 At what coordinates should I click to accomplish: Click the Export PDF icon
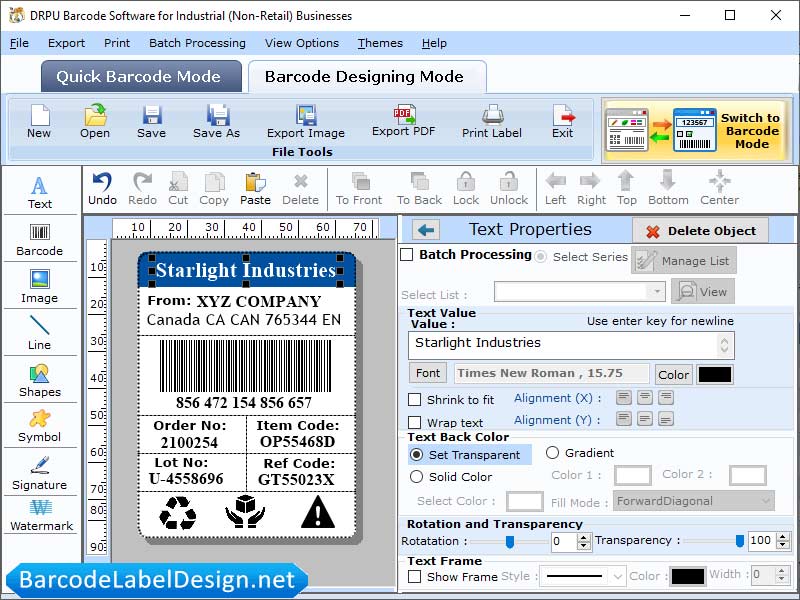pos(404,114)
